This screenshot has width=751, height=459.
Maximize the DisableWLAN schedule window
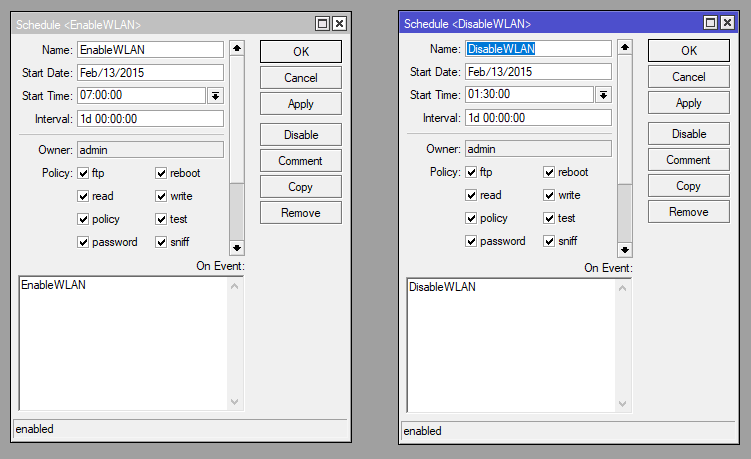[x=711, y=23]
